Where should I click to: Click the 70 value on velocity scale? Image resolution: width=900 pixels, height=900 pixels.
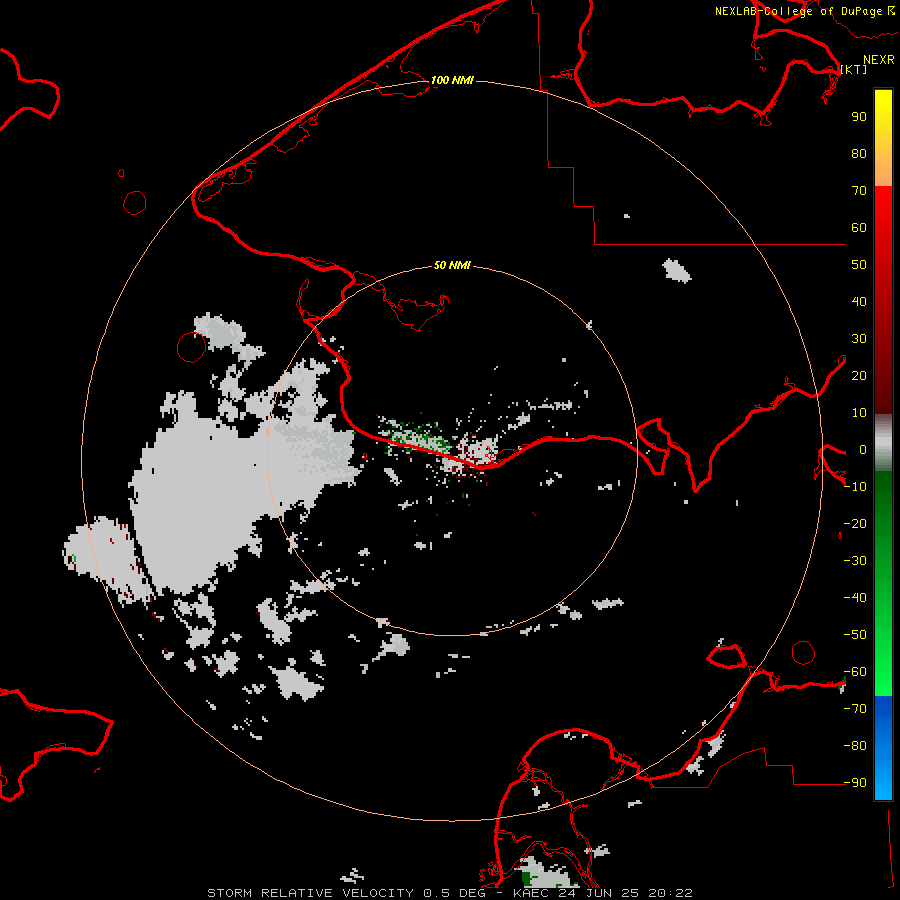click(x=859, y=191)
